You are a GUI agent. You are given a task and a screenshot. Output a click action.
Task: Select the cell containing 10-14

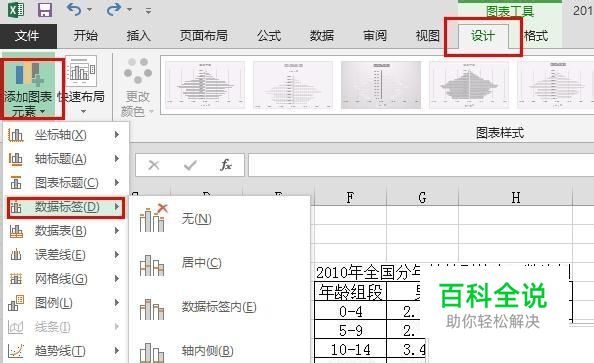[350, 349]
